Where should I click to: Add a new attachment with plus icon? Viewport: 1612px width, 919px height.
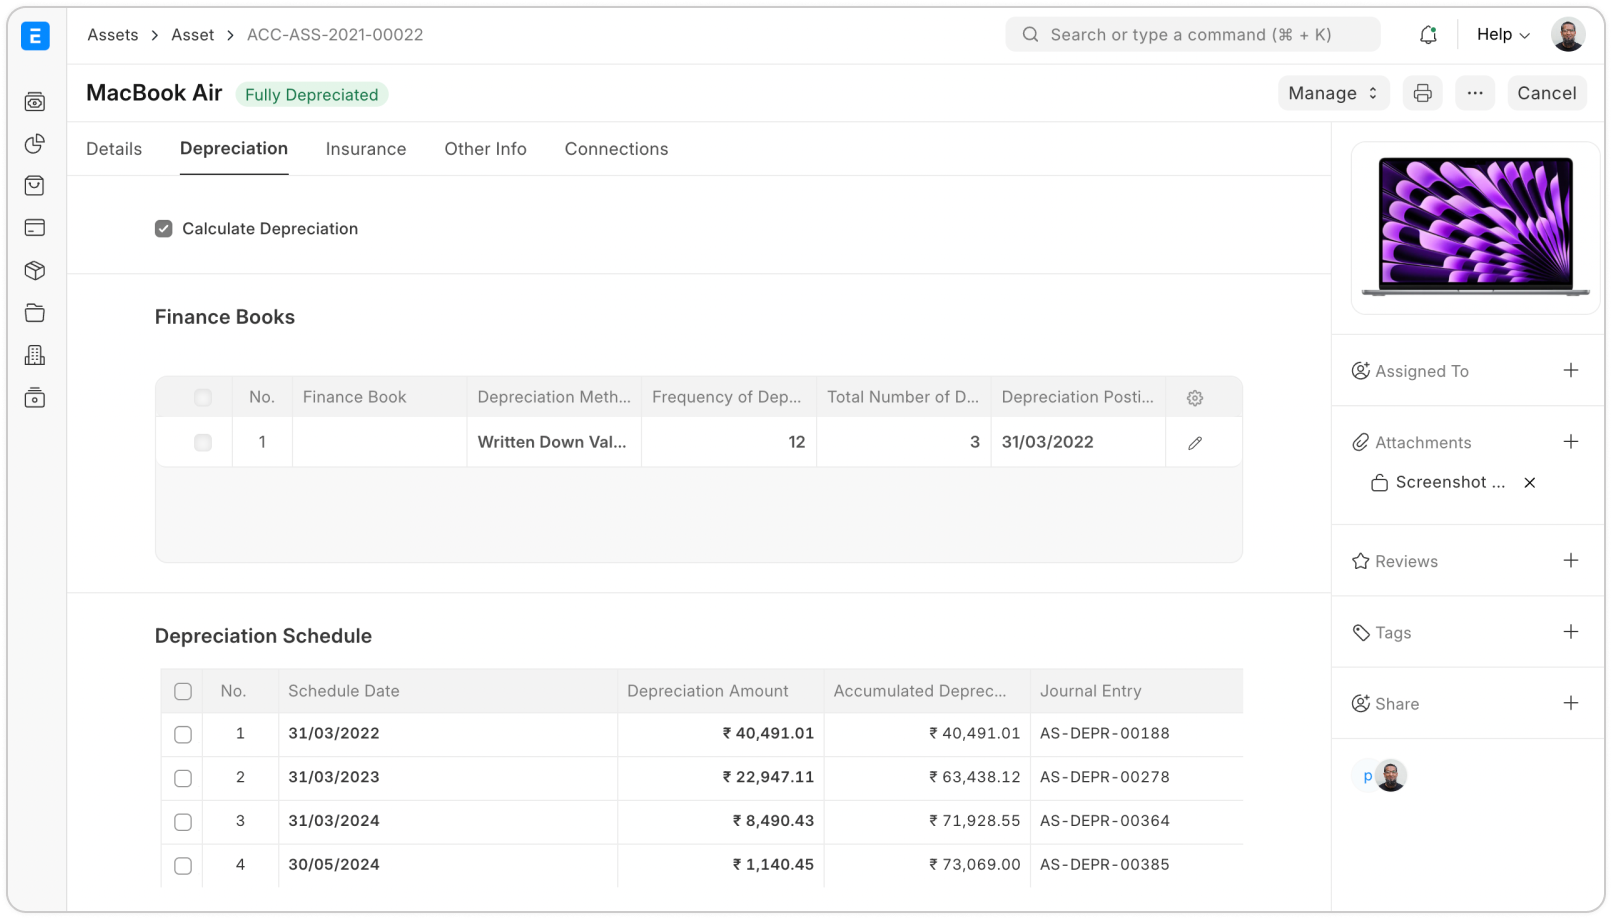tap(1570, 442)
